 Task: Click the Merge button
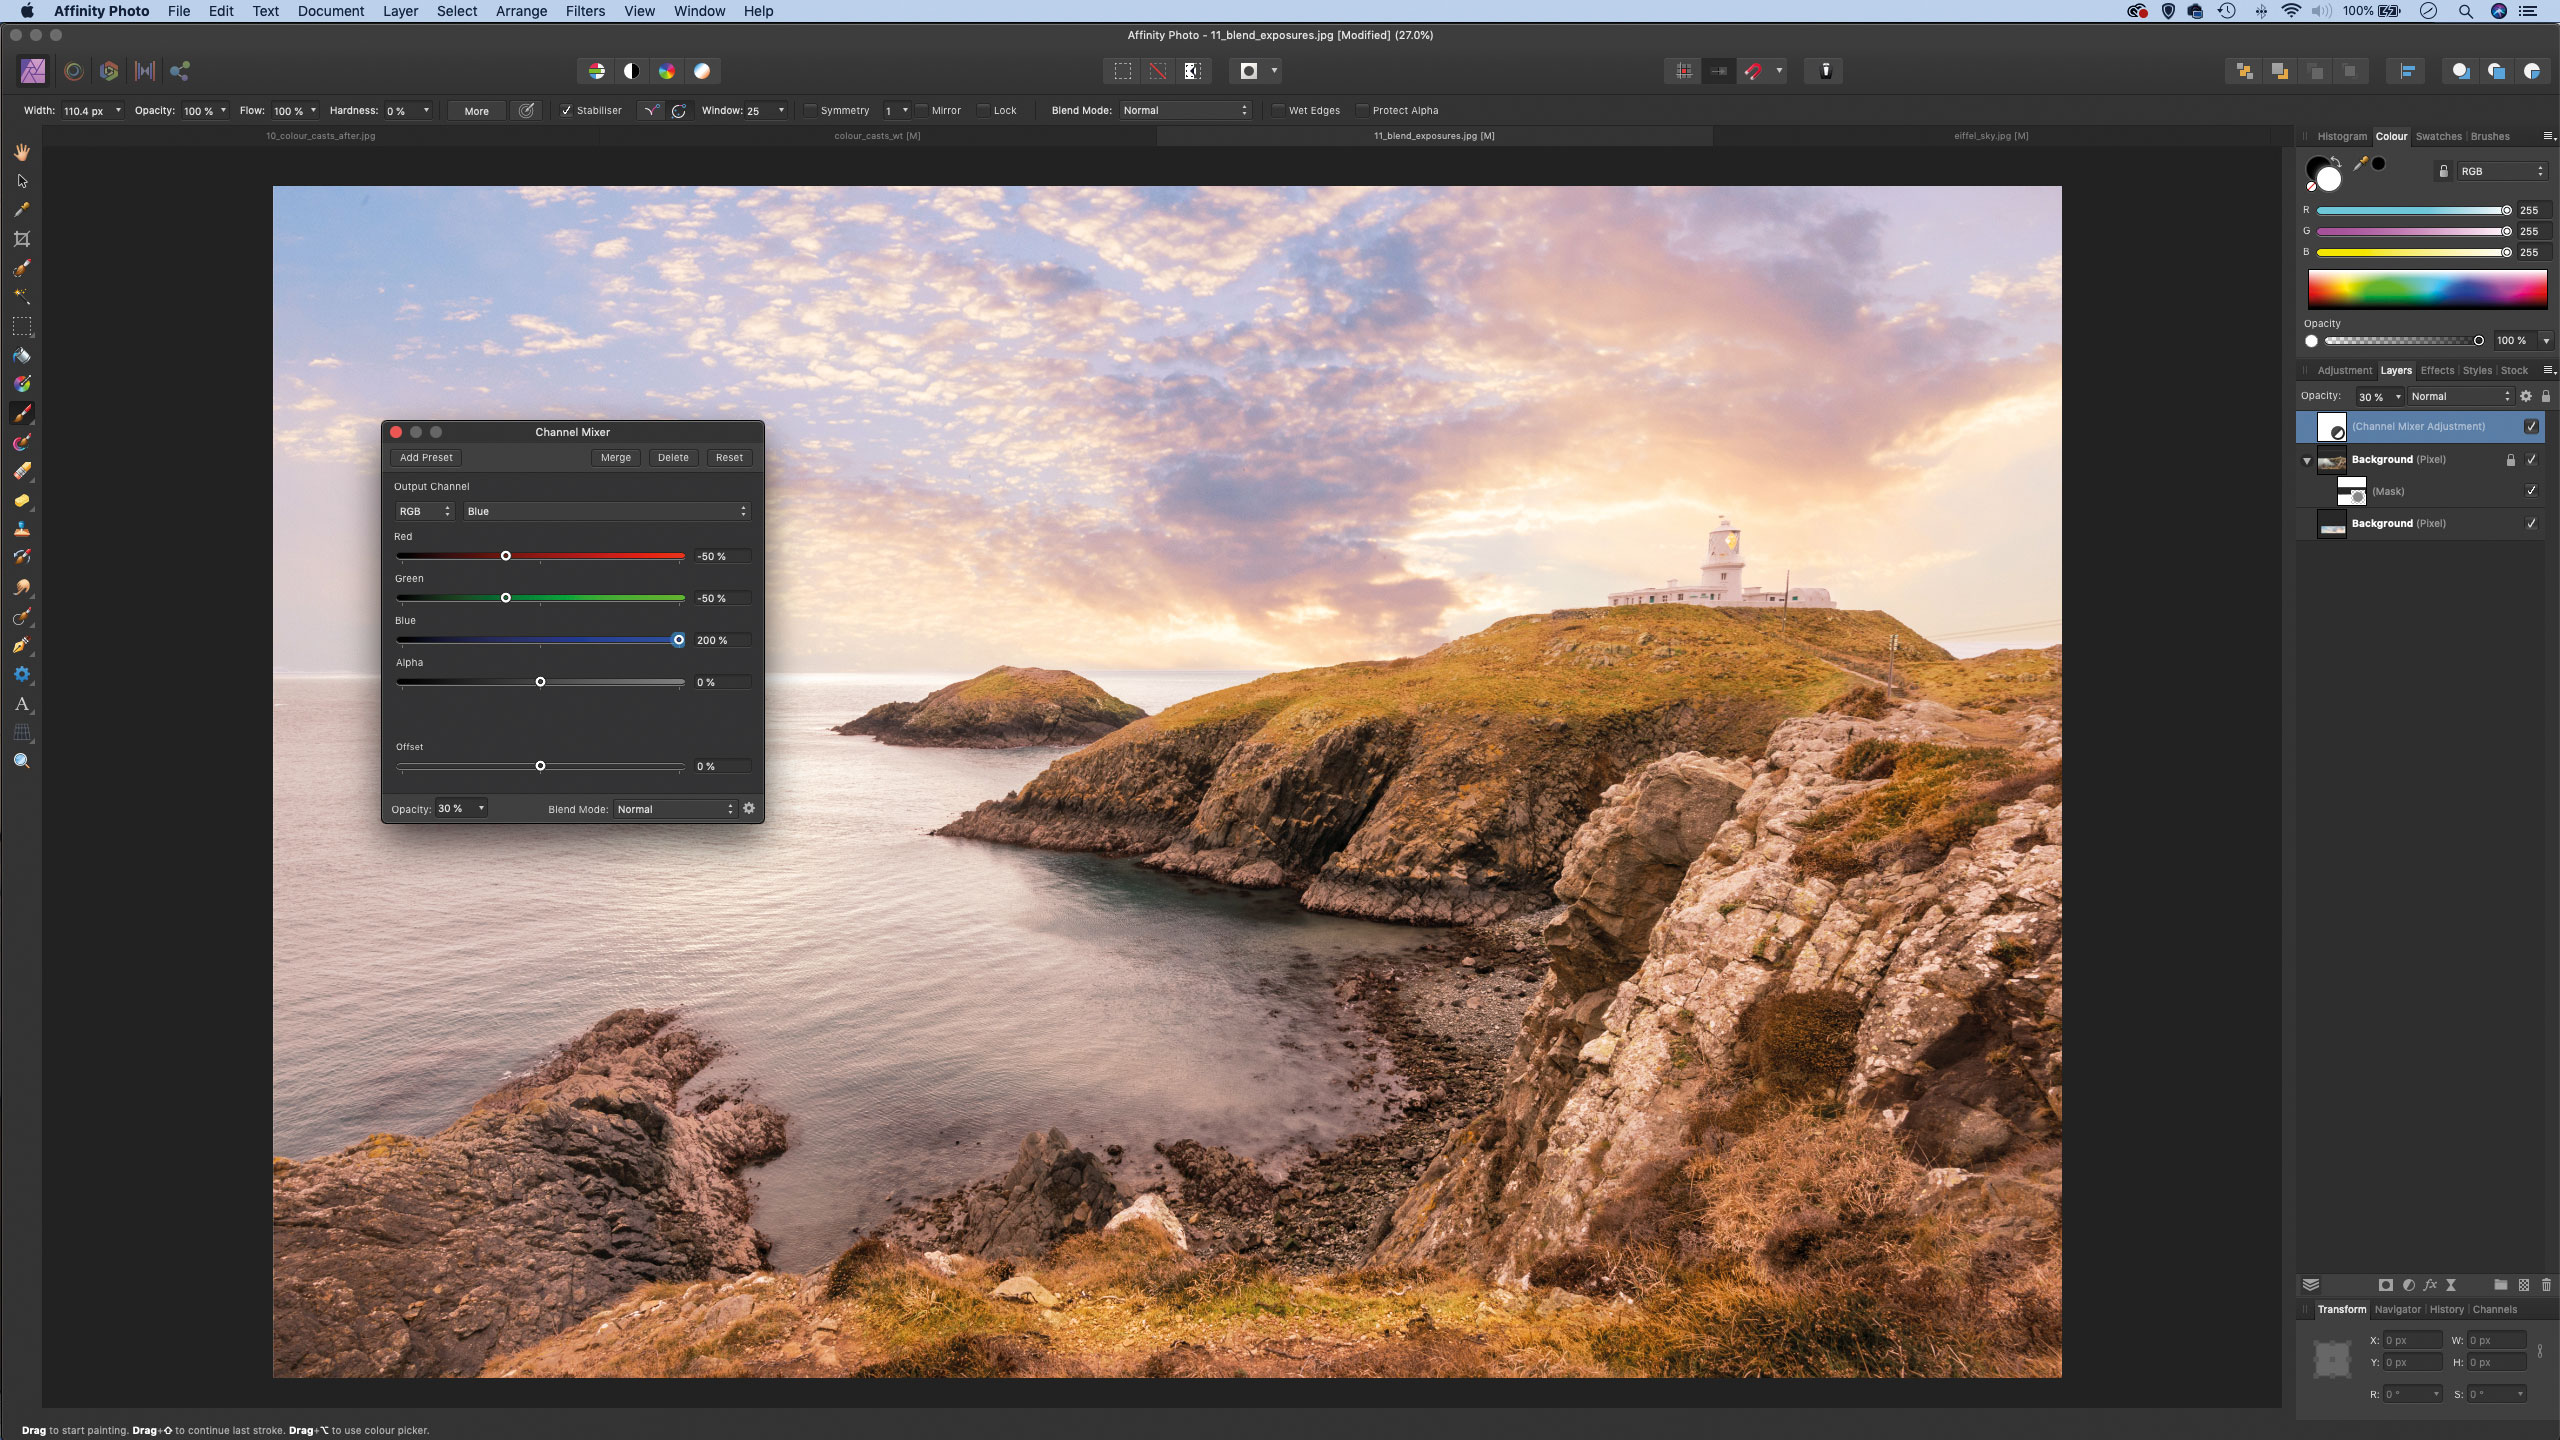tap(616, 458)
